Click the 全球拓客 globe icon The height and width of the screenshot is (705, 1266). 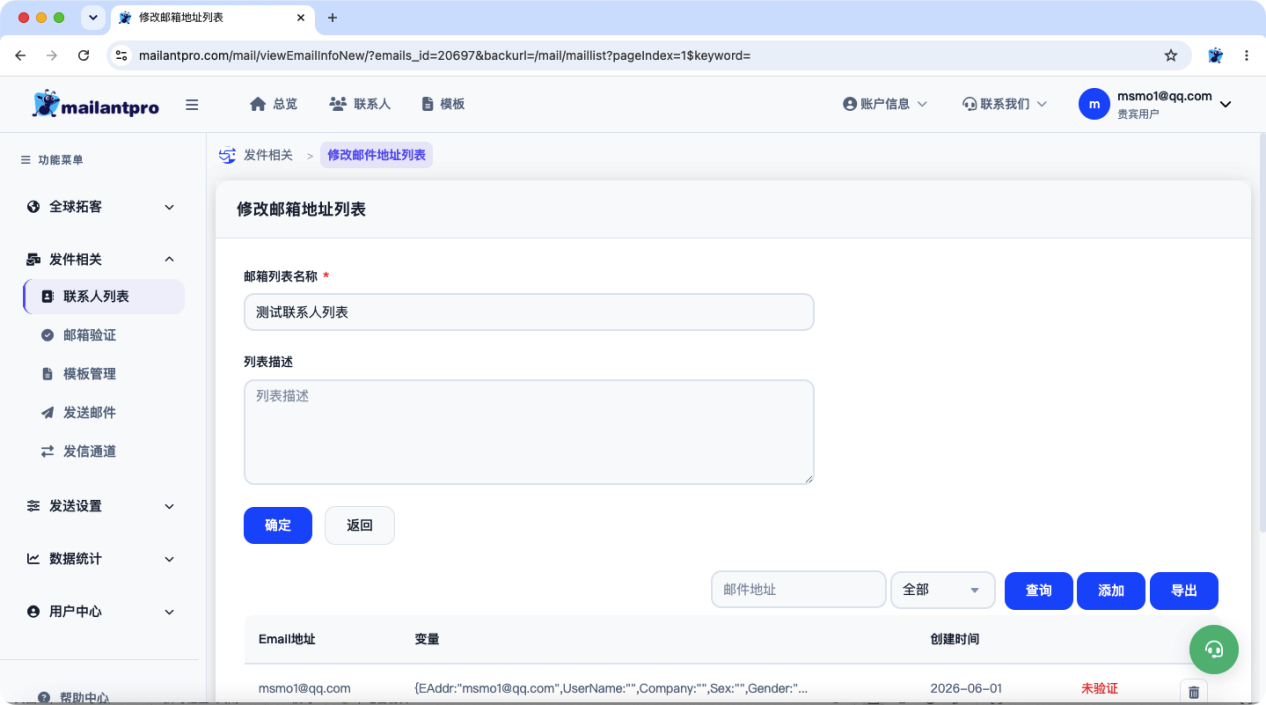[x=33, y=207]
